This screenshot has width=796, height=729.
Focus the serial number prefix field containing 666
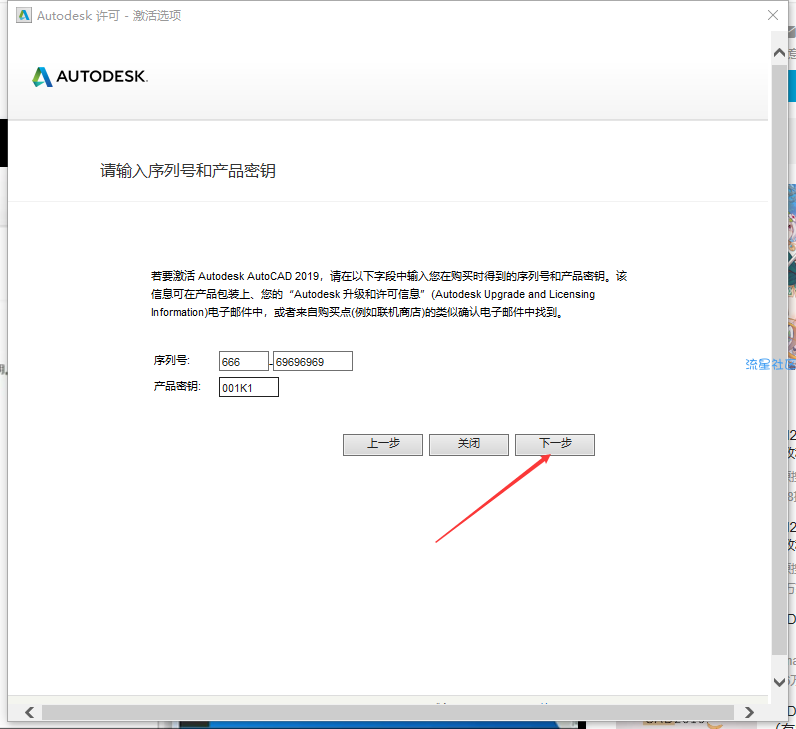point(244,361)
